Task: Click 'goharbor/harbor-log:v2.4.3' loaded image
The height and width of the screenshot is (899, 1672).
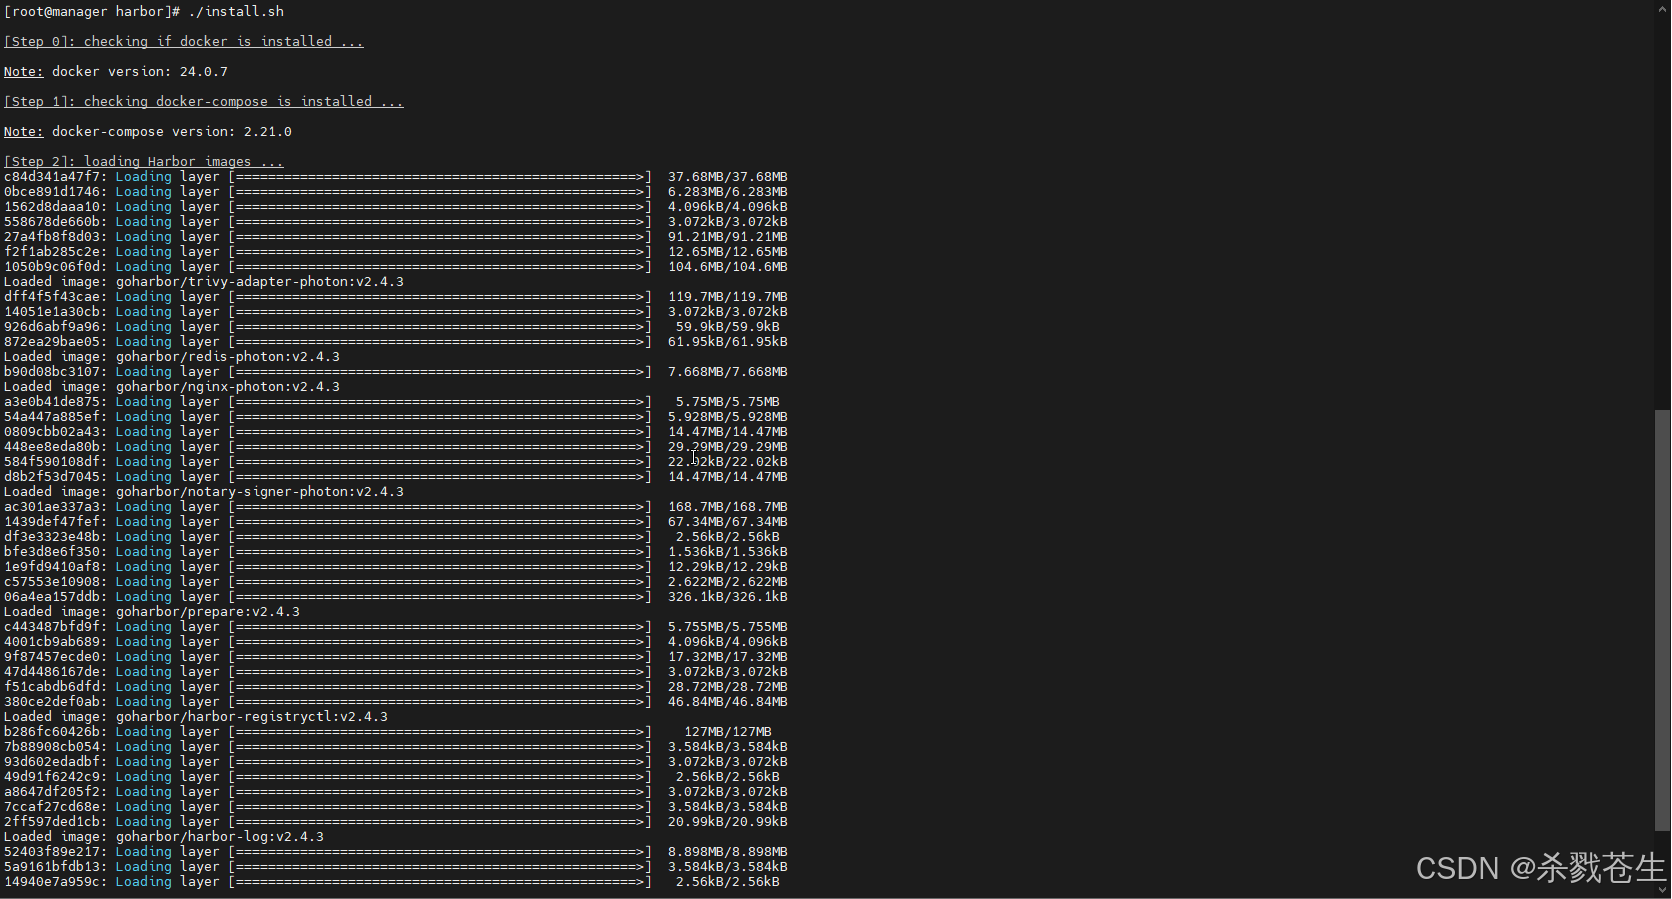Action: (220, 837)
